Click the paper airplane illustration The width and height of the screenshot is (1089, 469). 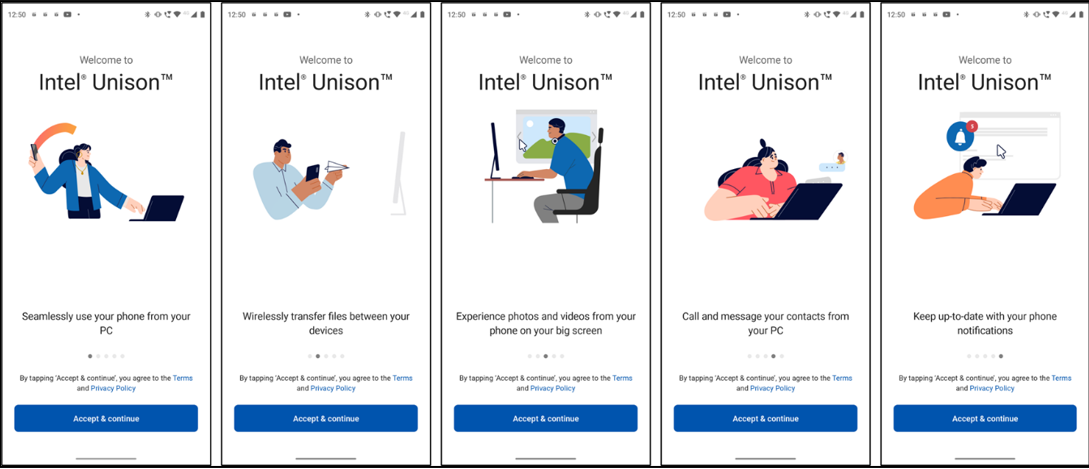pyautogui.click(x=336, y=166)
